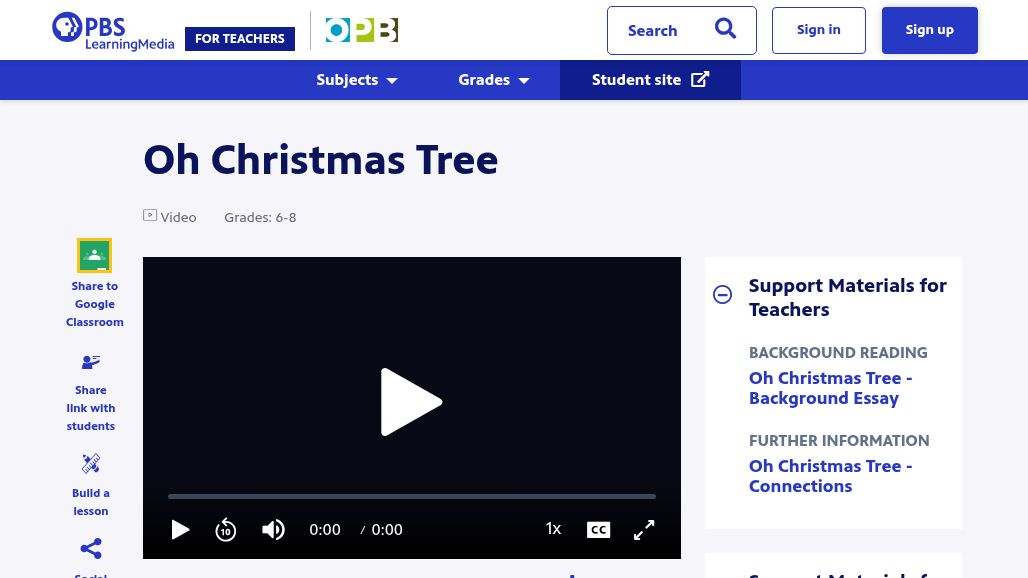
Task: Open the Student site link
Action: pos(650,80)
